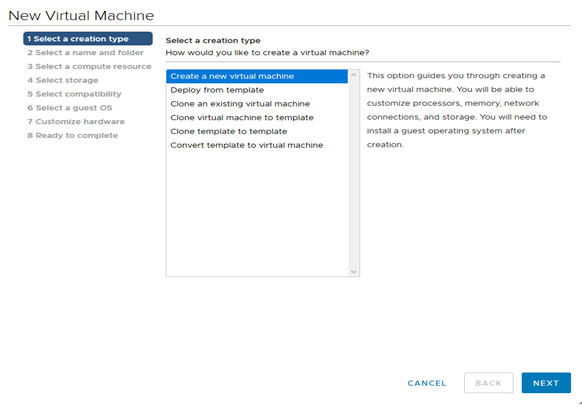
Task: Choose 'Deploy from template' in the list
Action: (257, 90)
